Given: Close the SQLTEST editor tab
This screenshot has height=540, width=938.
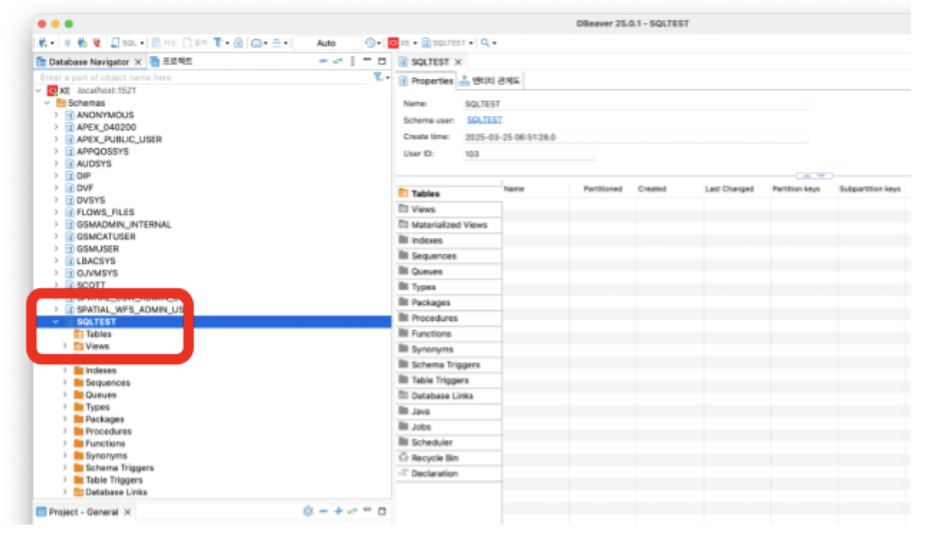Looking at the screenshot, I should click(458, 62).
